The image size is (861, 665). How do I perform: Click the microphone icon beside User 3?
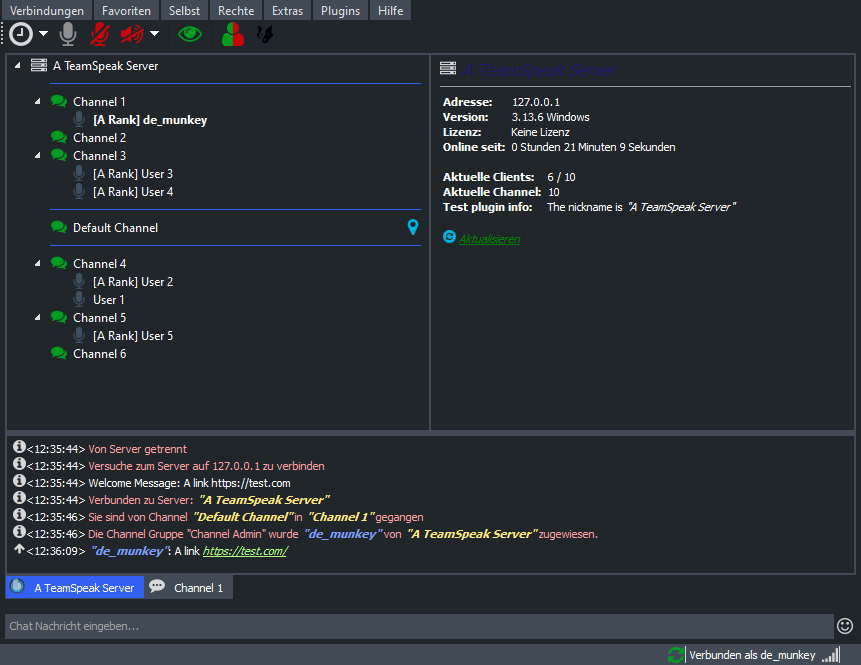[79, 174]
